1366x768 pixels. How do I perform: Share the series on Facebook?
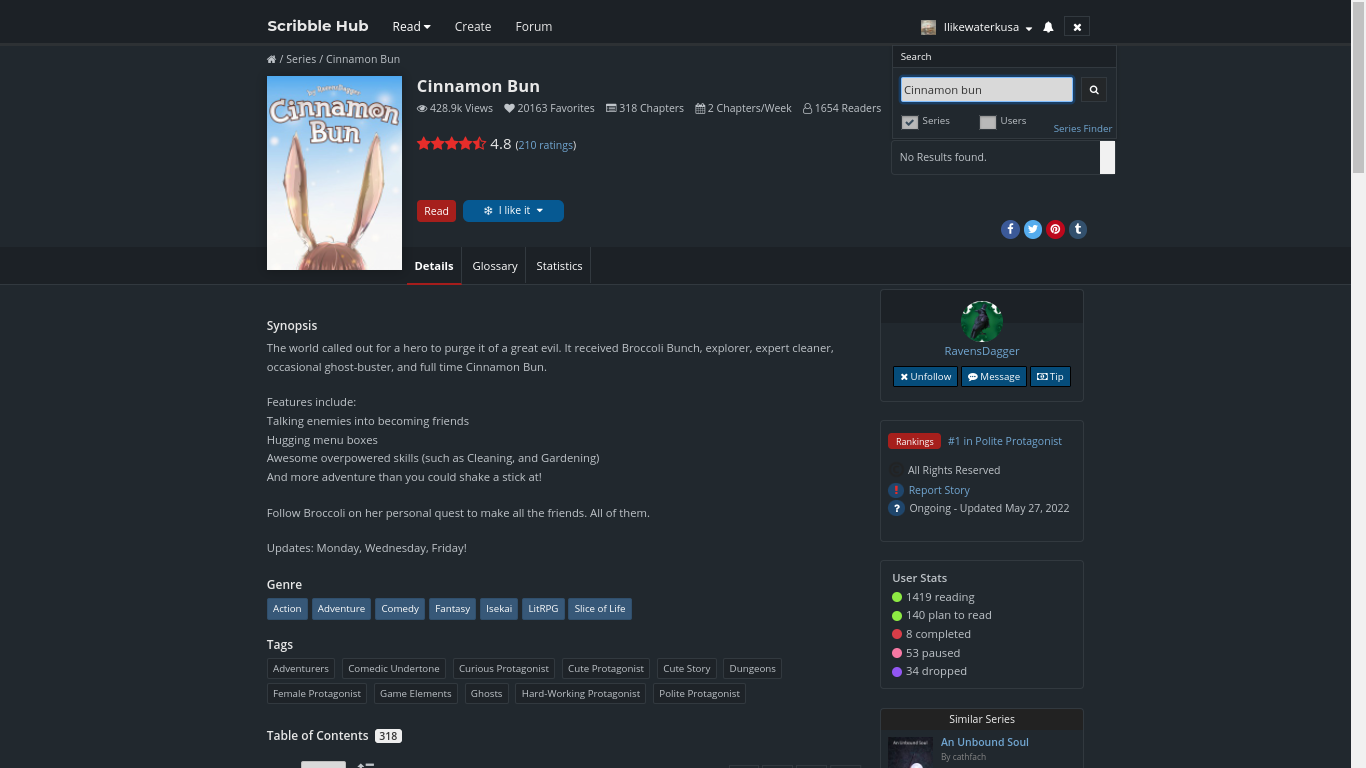point(1010,229)
